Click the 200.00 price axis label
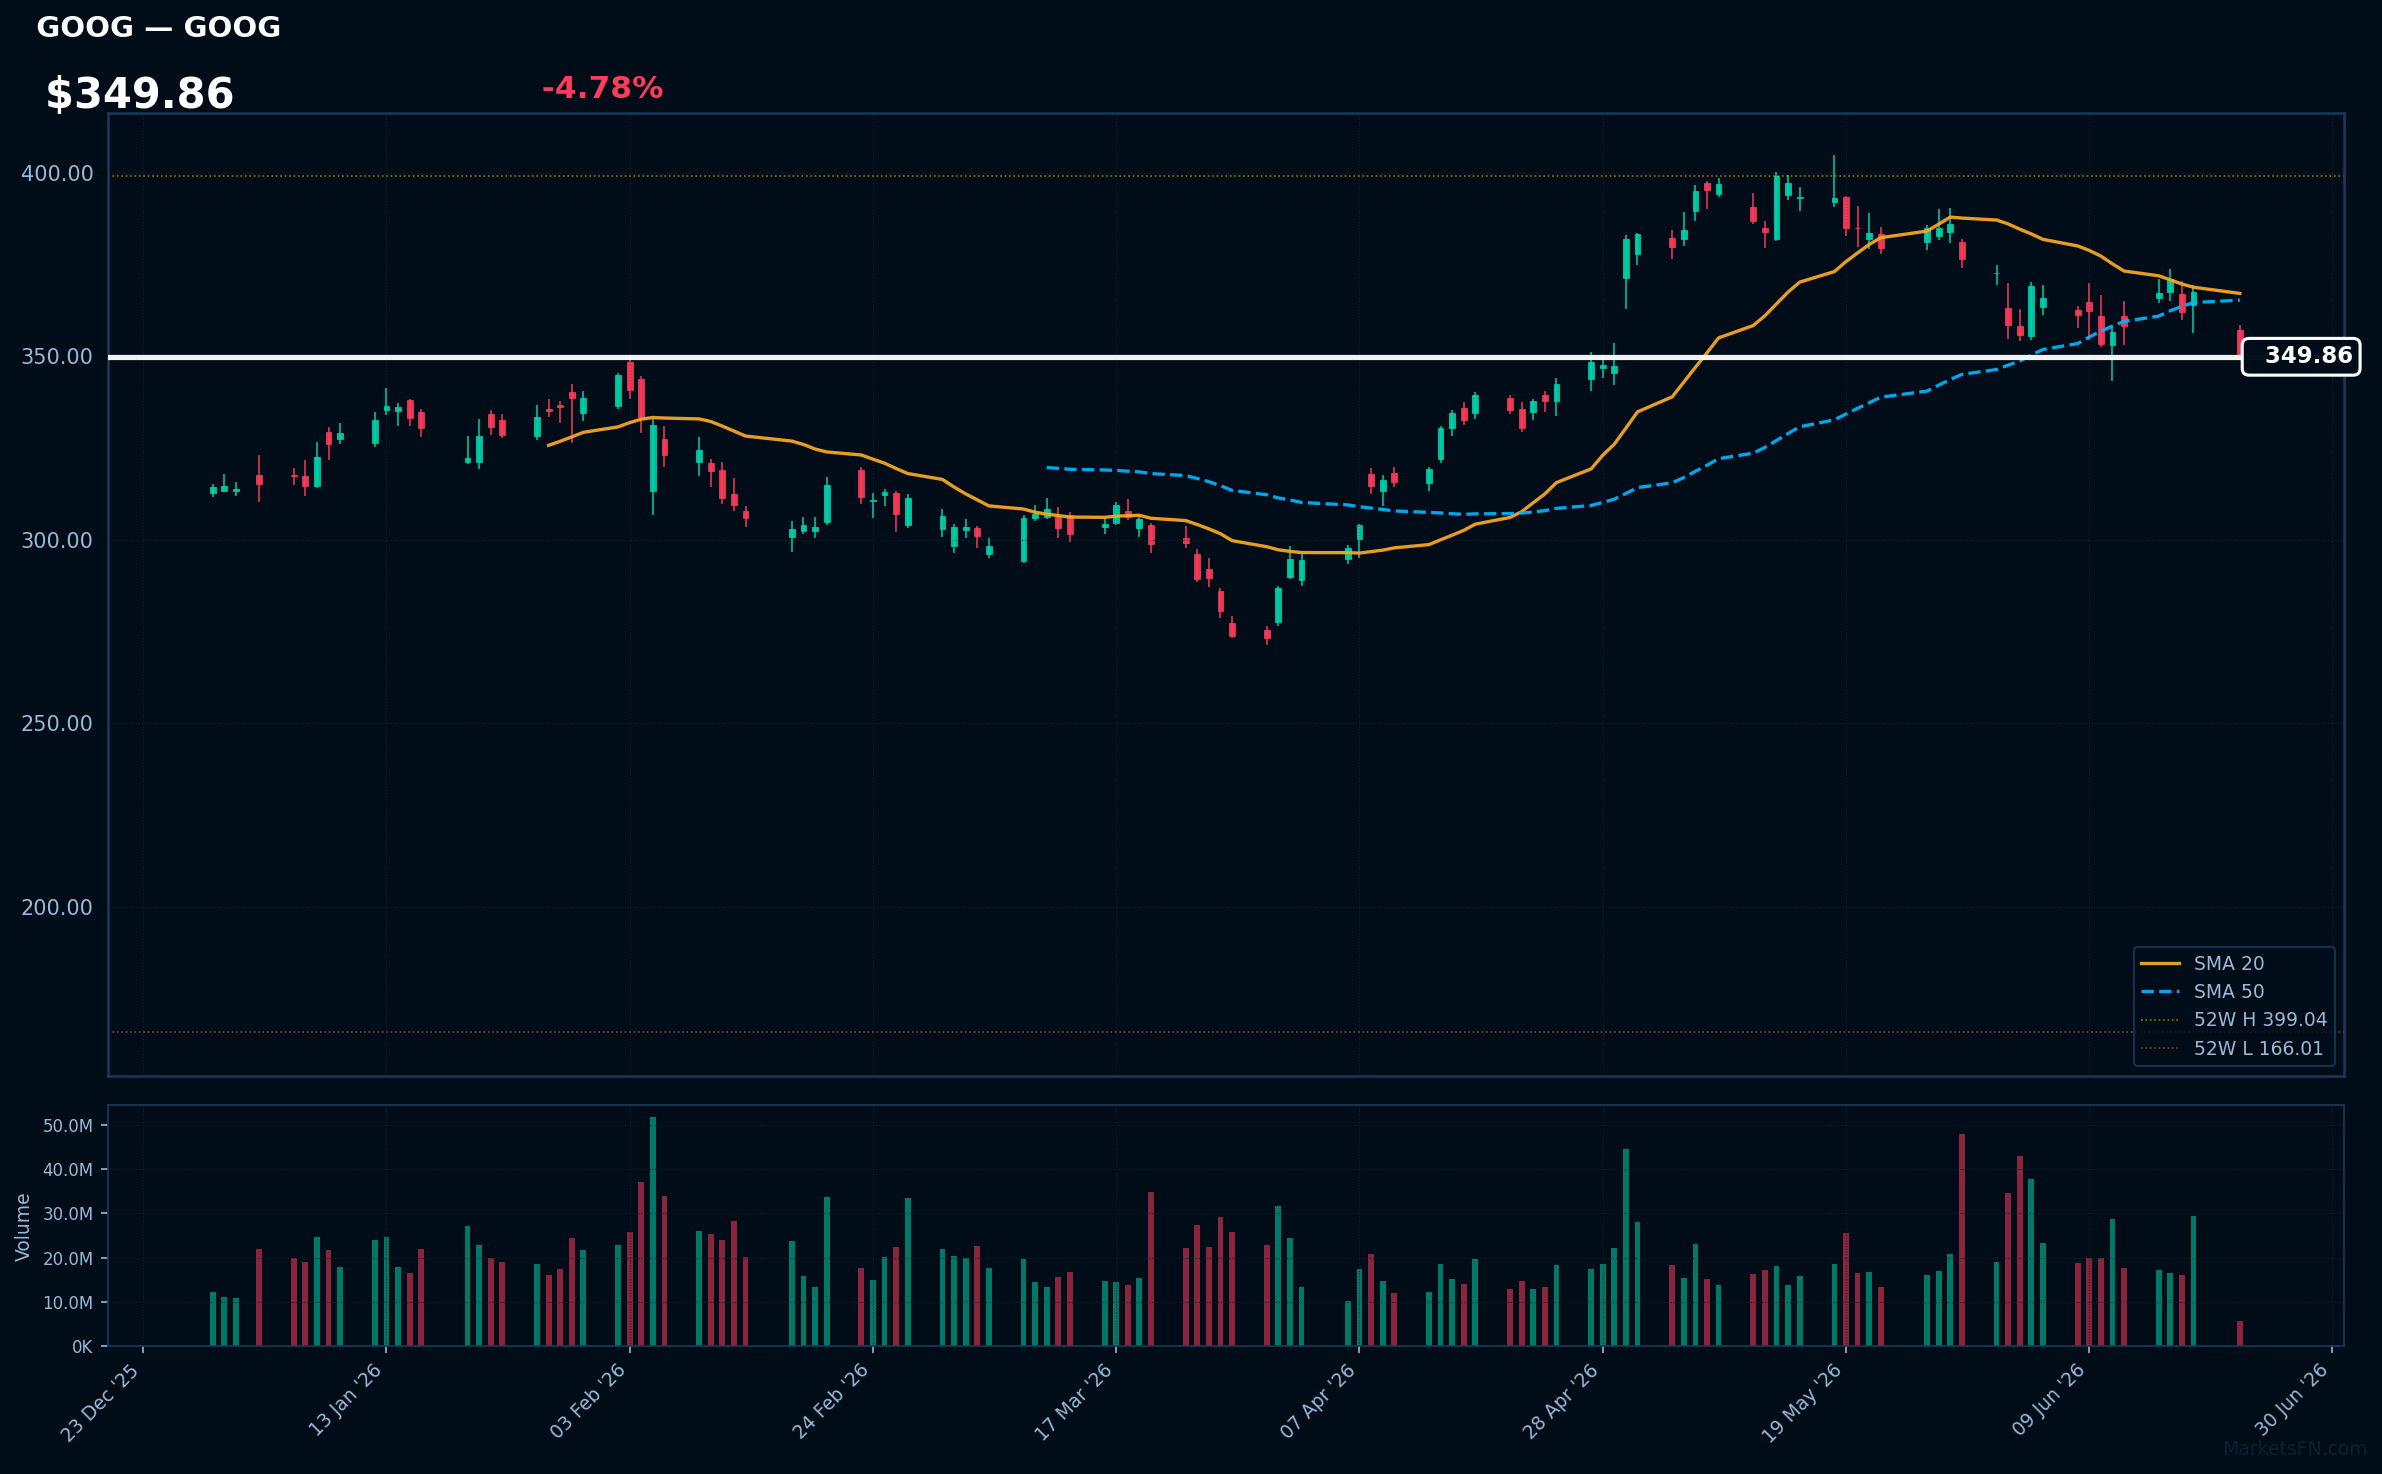 pos(57,908)
